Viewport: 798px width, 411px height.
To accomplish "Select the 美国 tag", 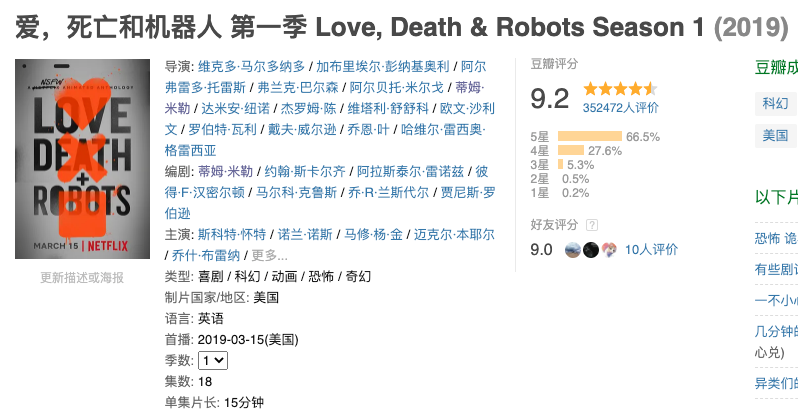I will [x=775, y=135].
